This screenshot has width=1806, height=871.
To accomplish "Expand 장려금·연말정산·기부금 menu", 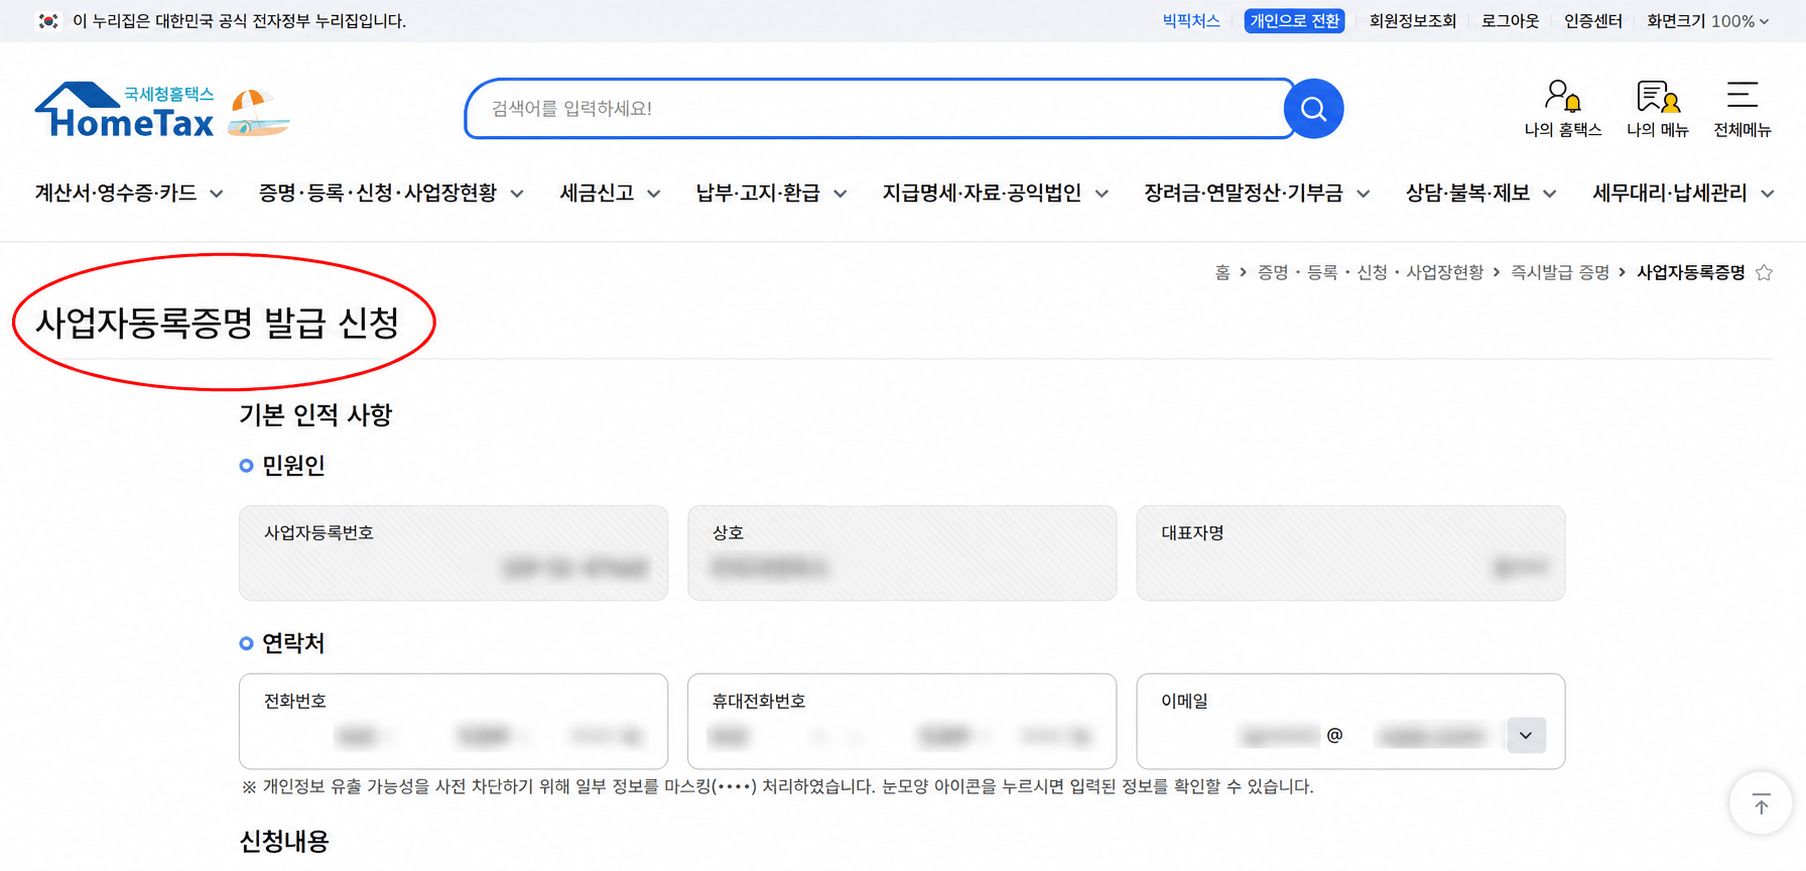I will click(1257, 193).
